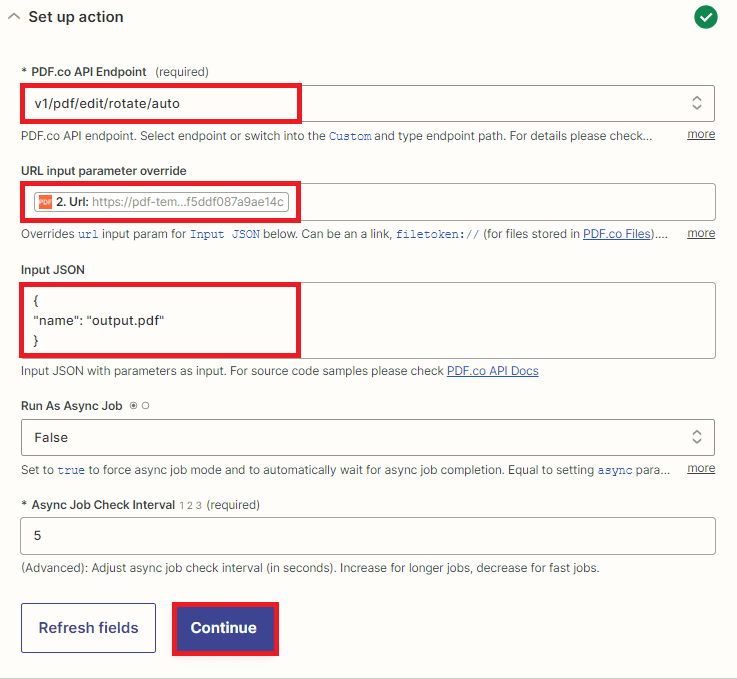Open the PDF.co API Docs link
The image size is (737, 679).
click(x=492, y=371)
